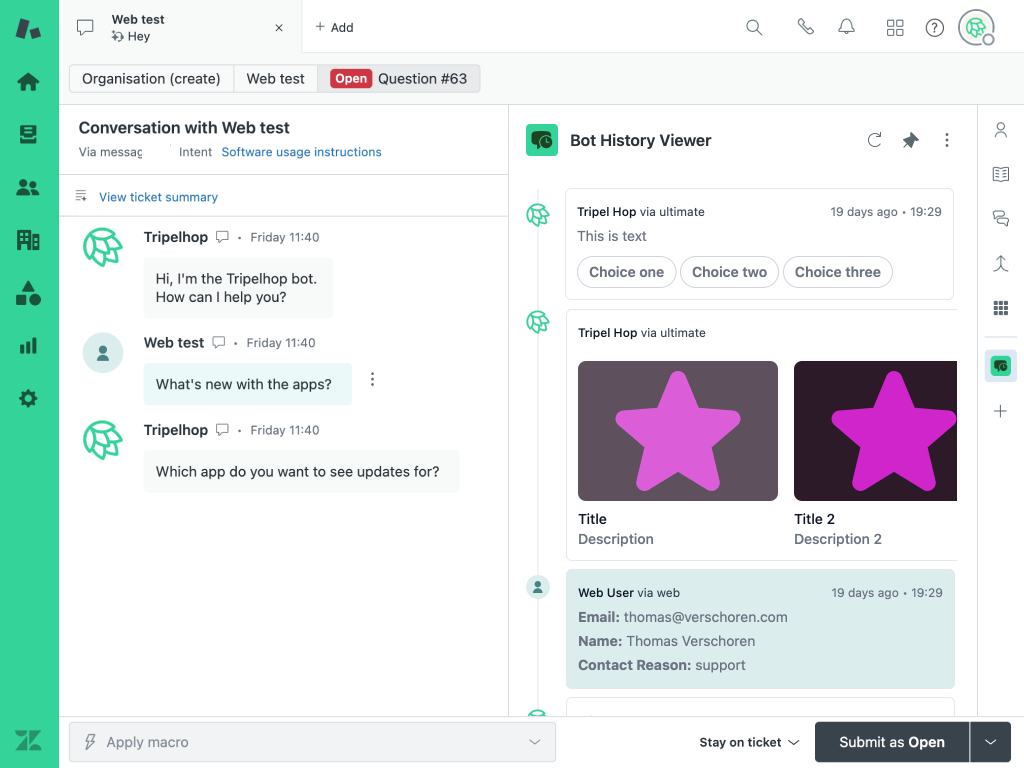This screenshot has height=768, width=1024.
Task: Toggle pin for Bot History Viewer app
Action: (910, 141)
